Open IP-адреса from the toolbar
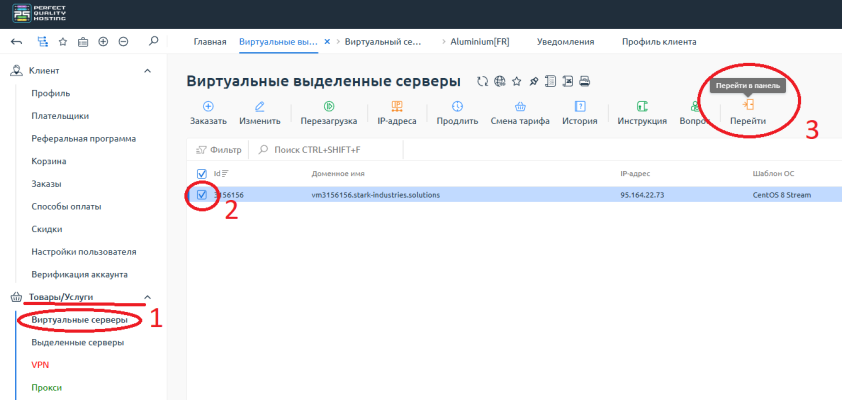The width and height of the screenshot is (842, 400). point(396,106)
